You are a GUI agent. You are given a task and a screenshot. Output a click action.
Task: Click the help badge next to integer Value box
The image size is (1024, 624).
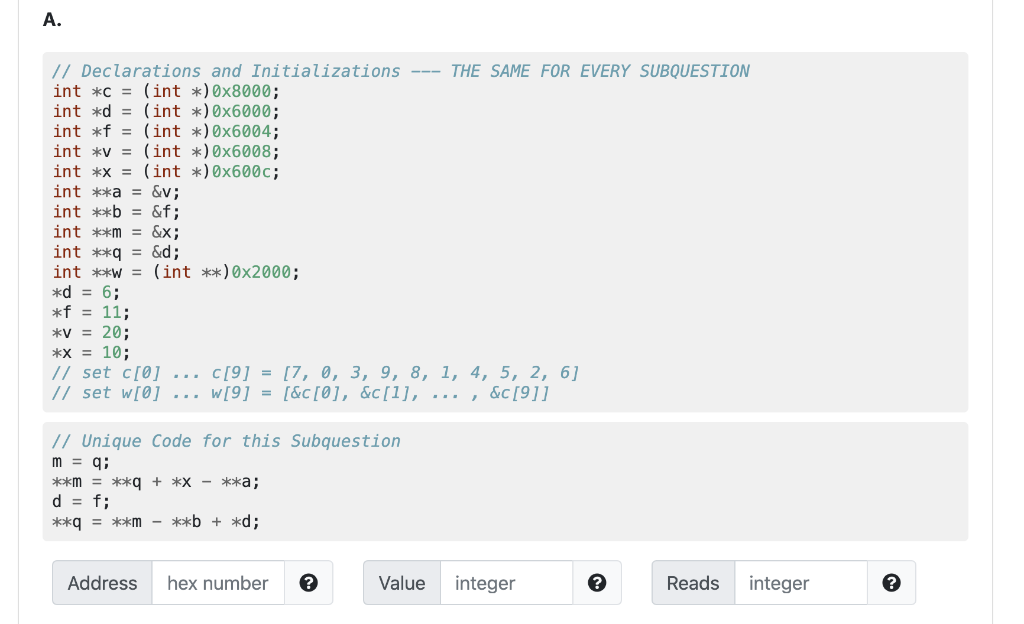pyautogui.click(x=597, y=583)
